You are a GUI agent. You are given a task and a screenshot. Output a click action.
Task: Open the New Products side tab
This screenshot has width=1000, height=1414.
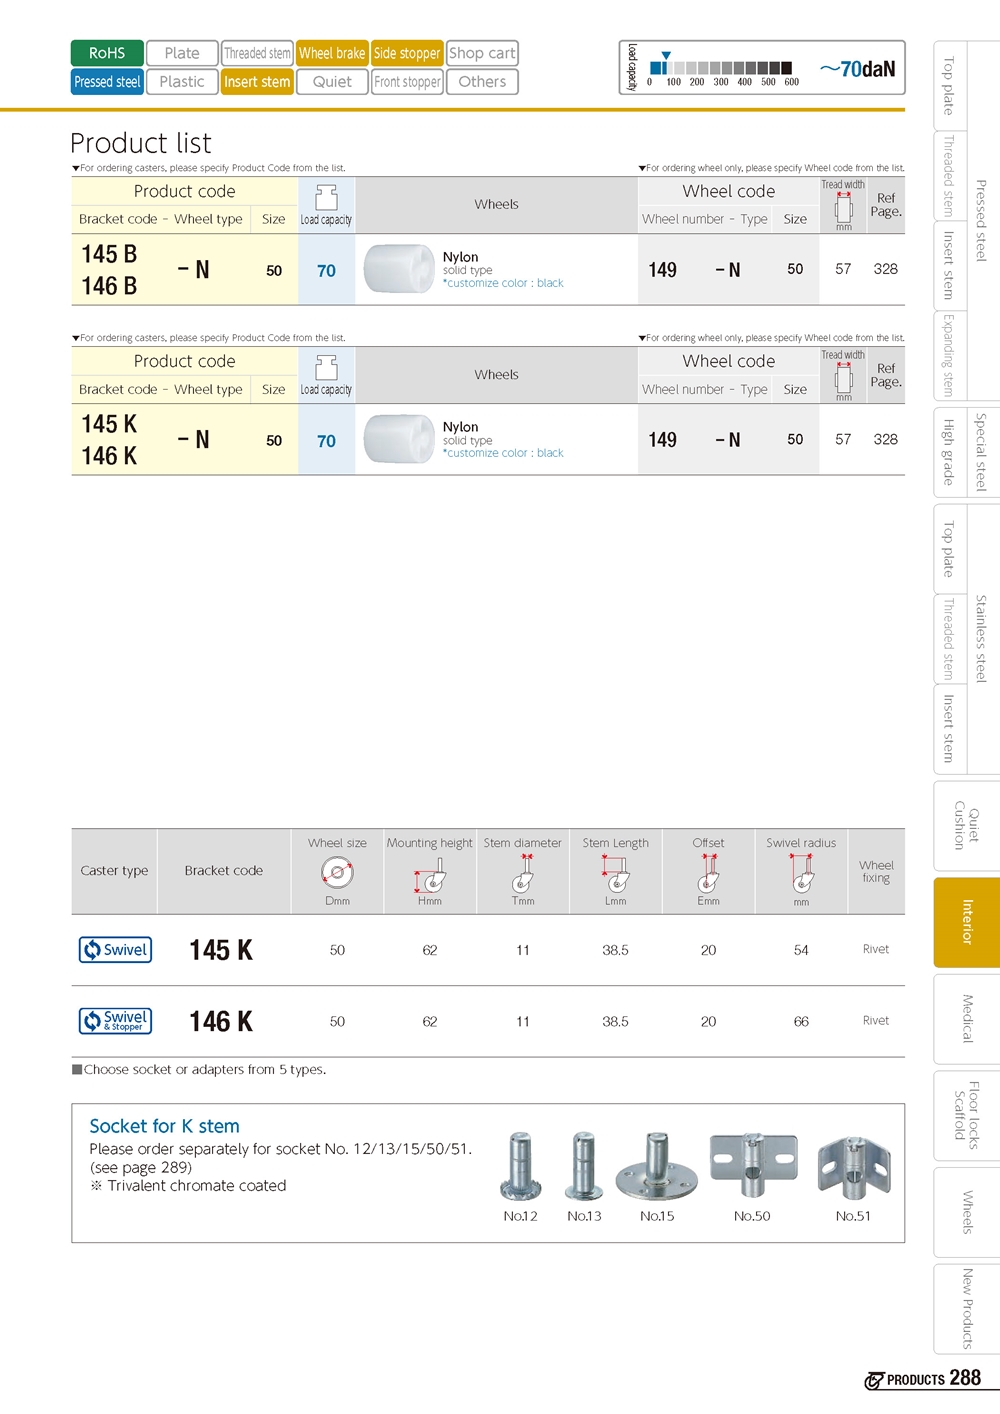click(967, 1309)
